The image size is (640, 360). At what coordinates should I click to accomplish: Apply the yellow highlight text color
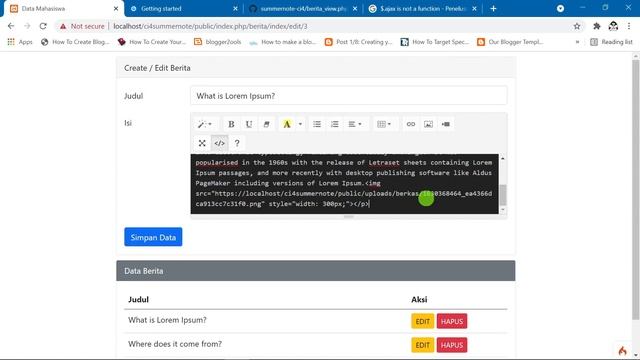point(287,124)
